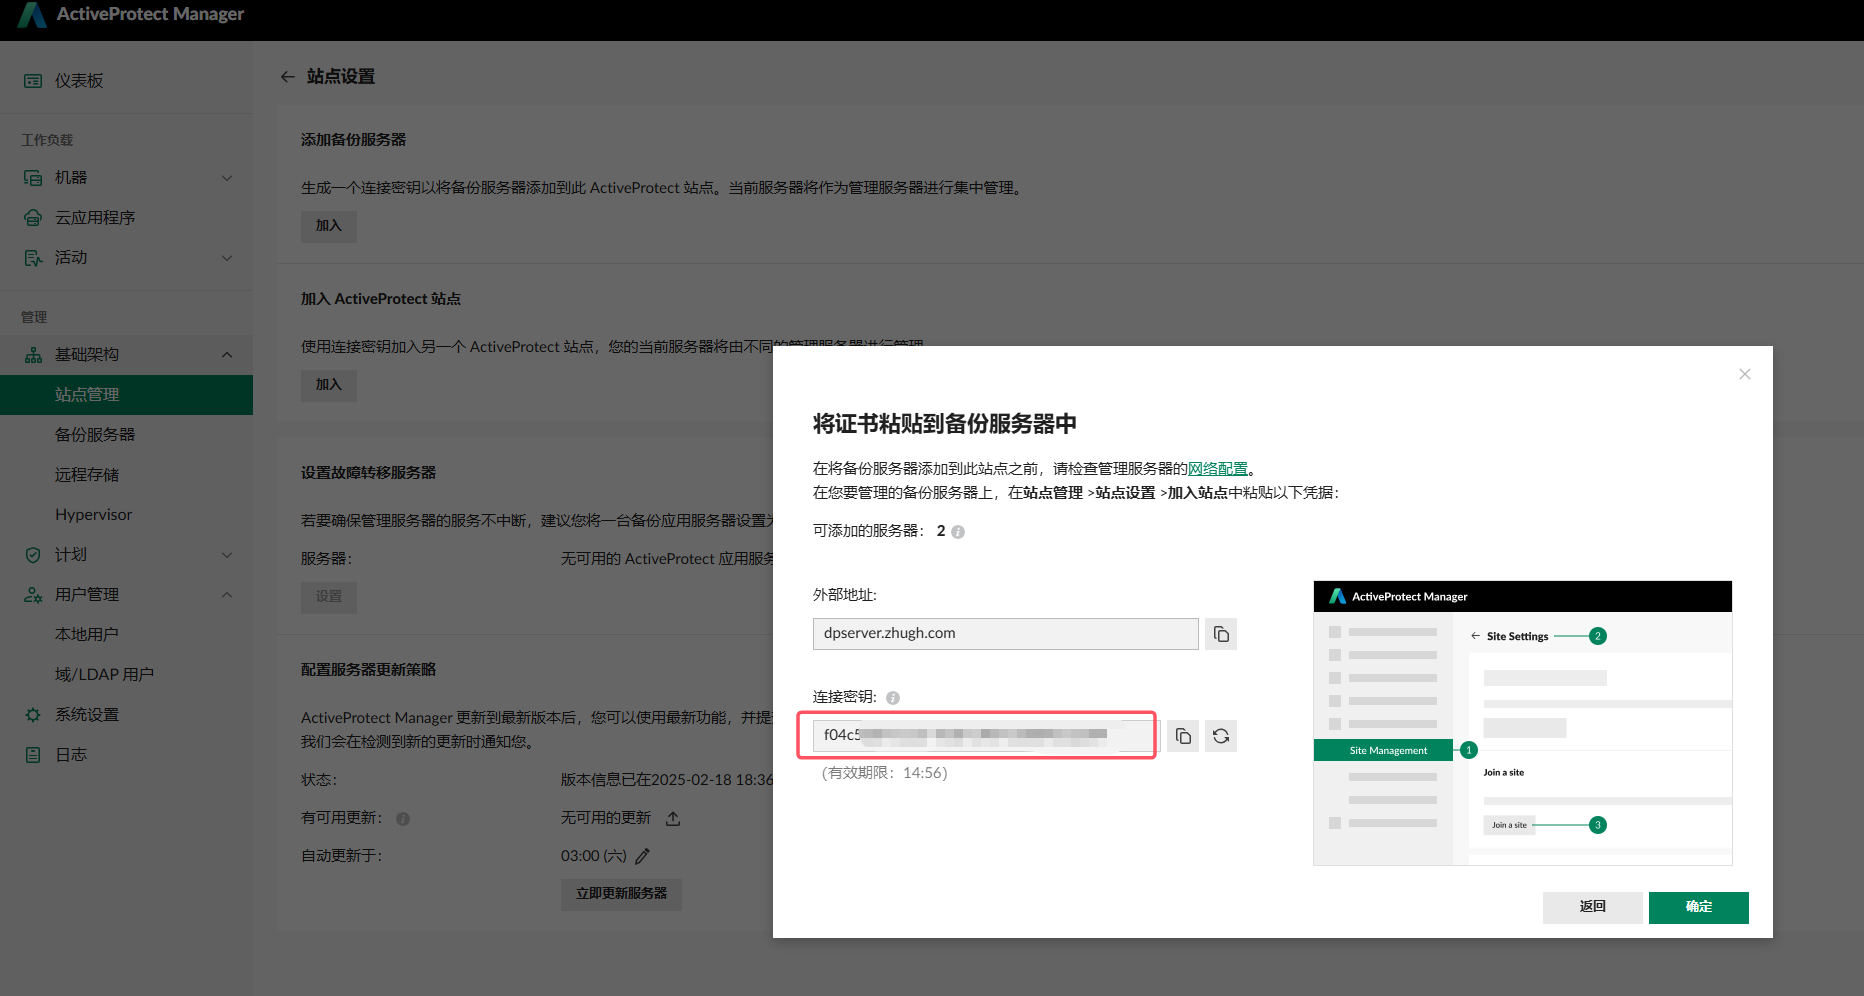
Task: Copy the external address
Action: (1221, 634)
